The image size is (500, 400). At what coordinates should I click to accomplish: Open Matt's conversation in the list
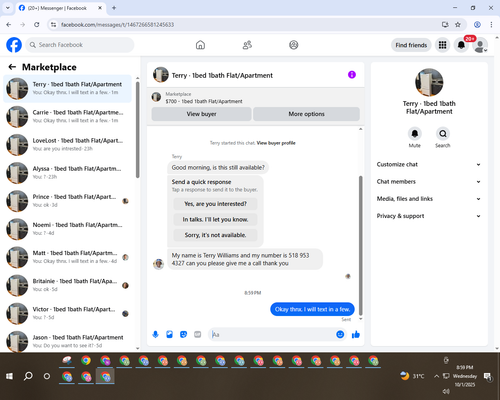click(67, 257)
